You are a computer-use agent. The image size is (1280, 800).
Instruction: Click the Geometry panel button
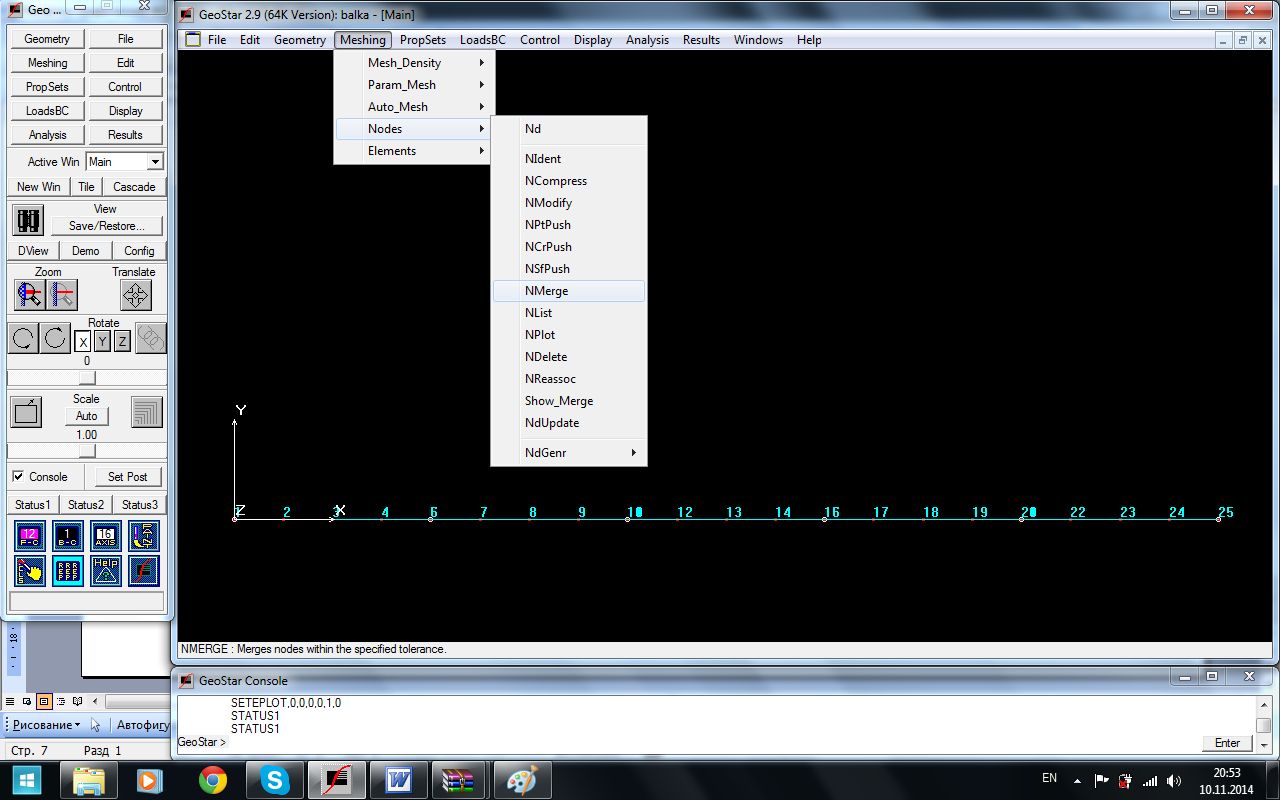tap(47, 39)
